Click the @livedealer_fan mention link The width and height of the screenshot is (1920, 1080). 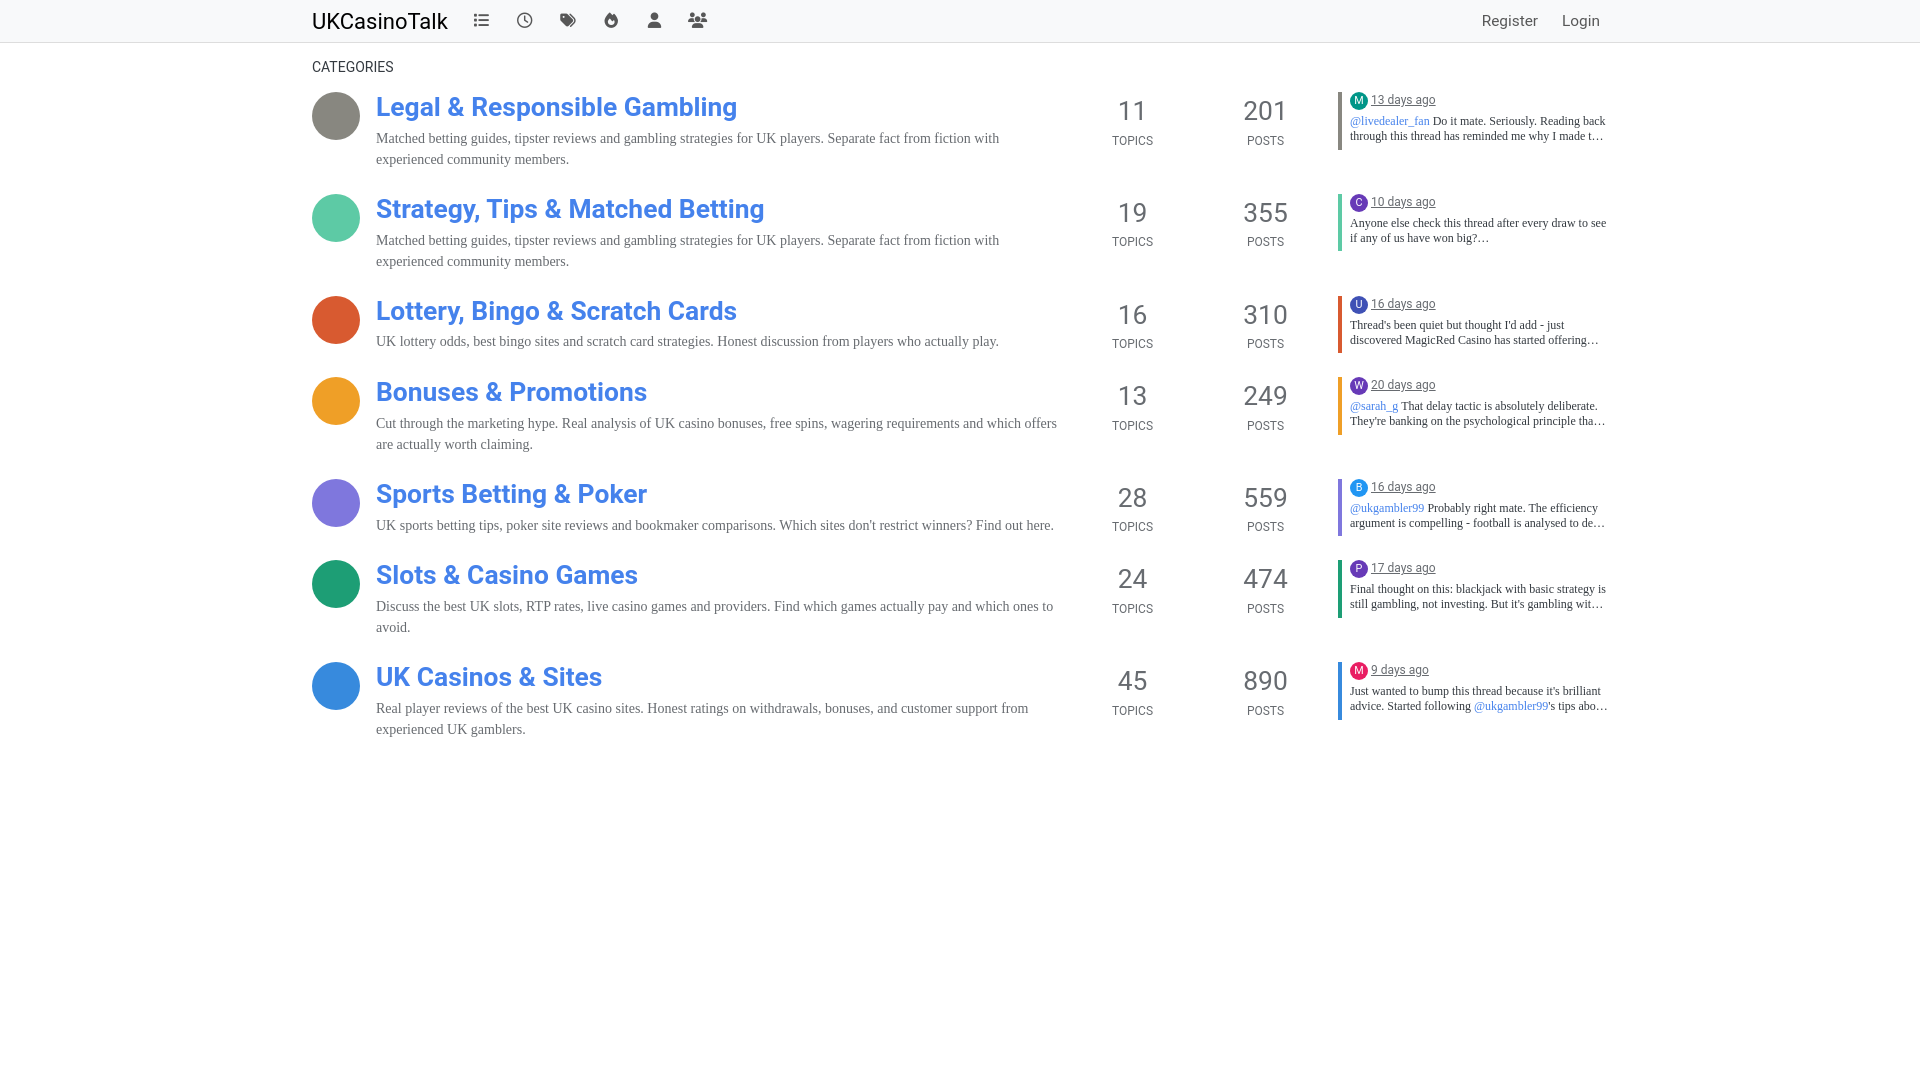1389,121
